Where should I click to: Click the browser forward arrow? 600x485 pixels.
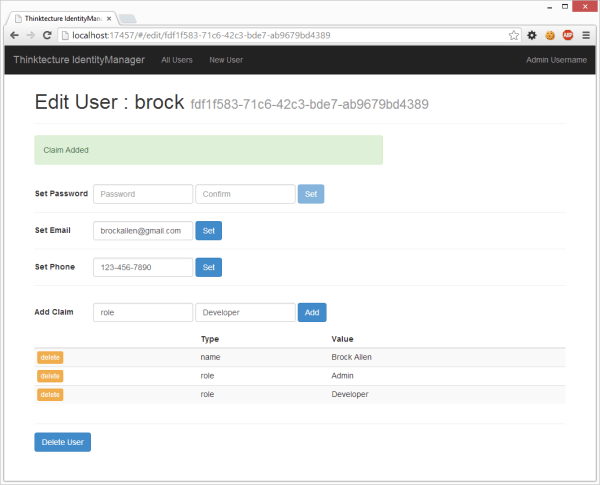(x=31, y=34)
